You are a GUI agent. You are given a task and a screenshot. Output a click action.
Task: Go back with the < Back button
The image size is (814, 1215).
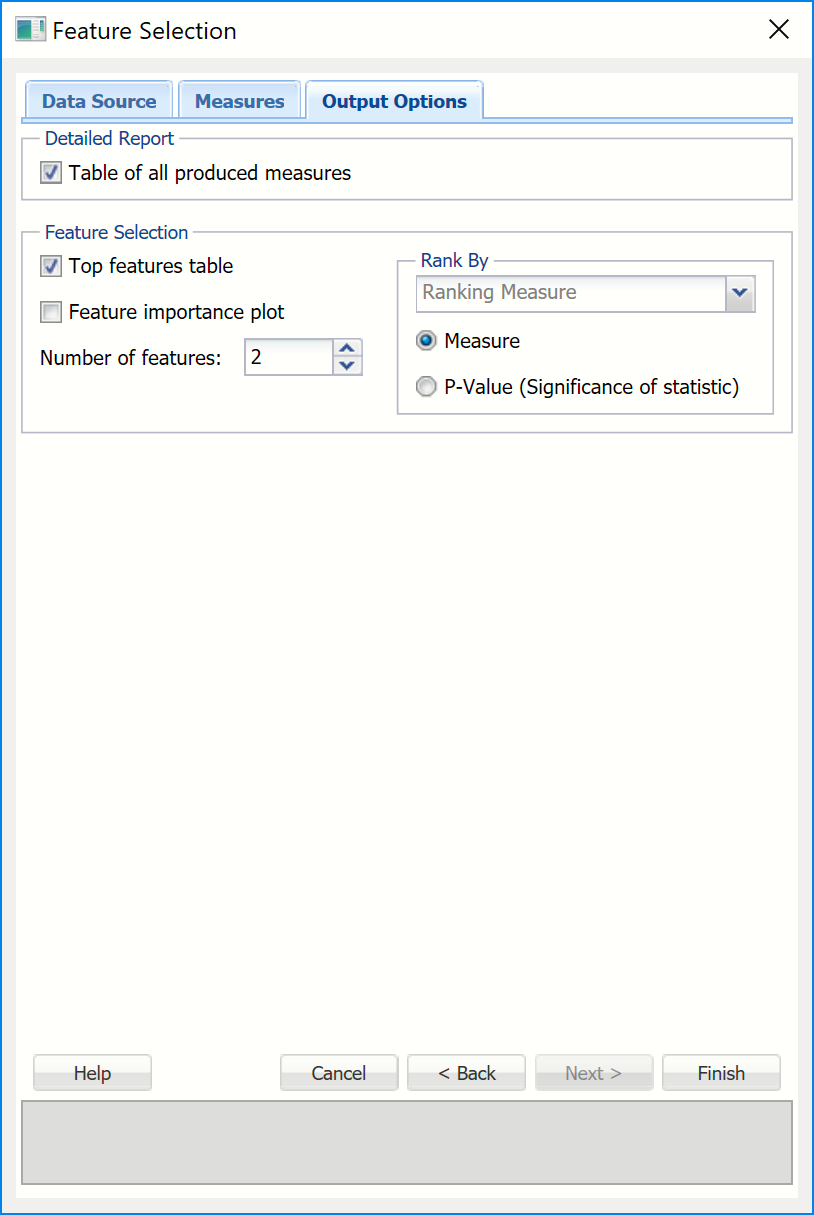pos(466,1072)
